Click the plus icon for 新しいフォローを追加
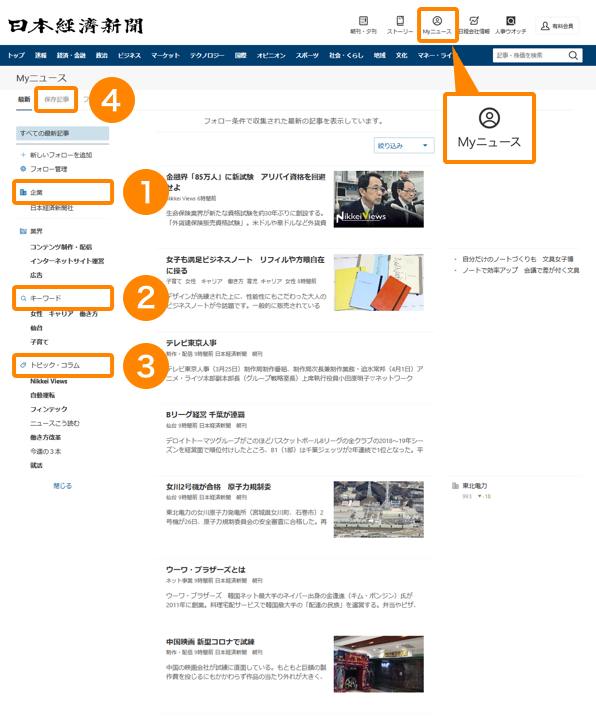The image size is (596, 716). pos(23,155)
